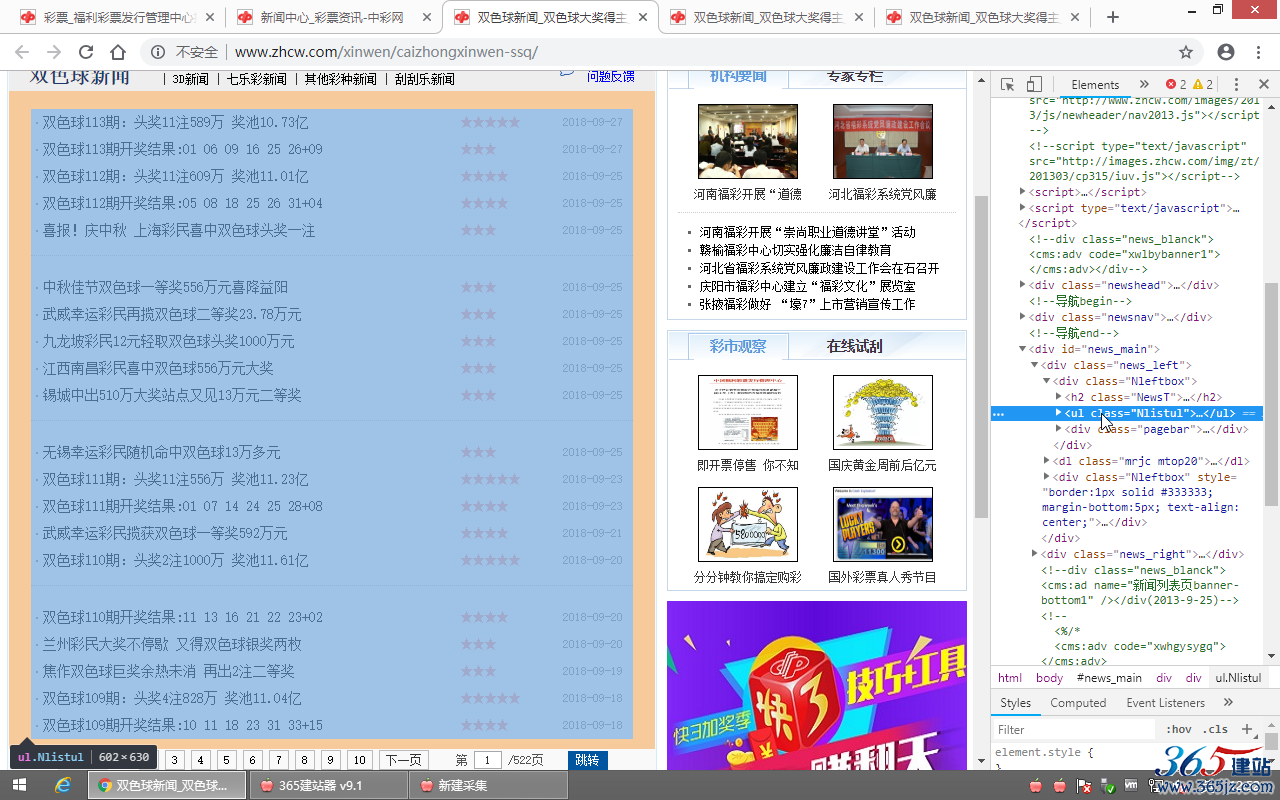This screenshot has width=1280, height=800.
Task: Open the Windows Start button
Action: tap(19, 785)
